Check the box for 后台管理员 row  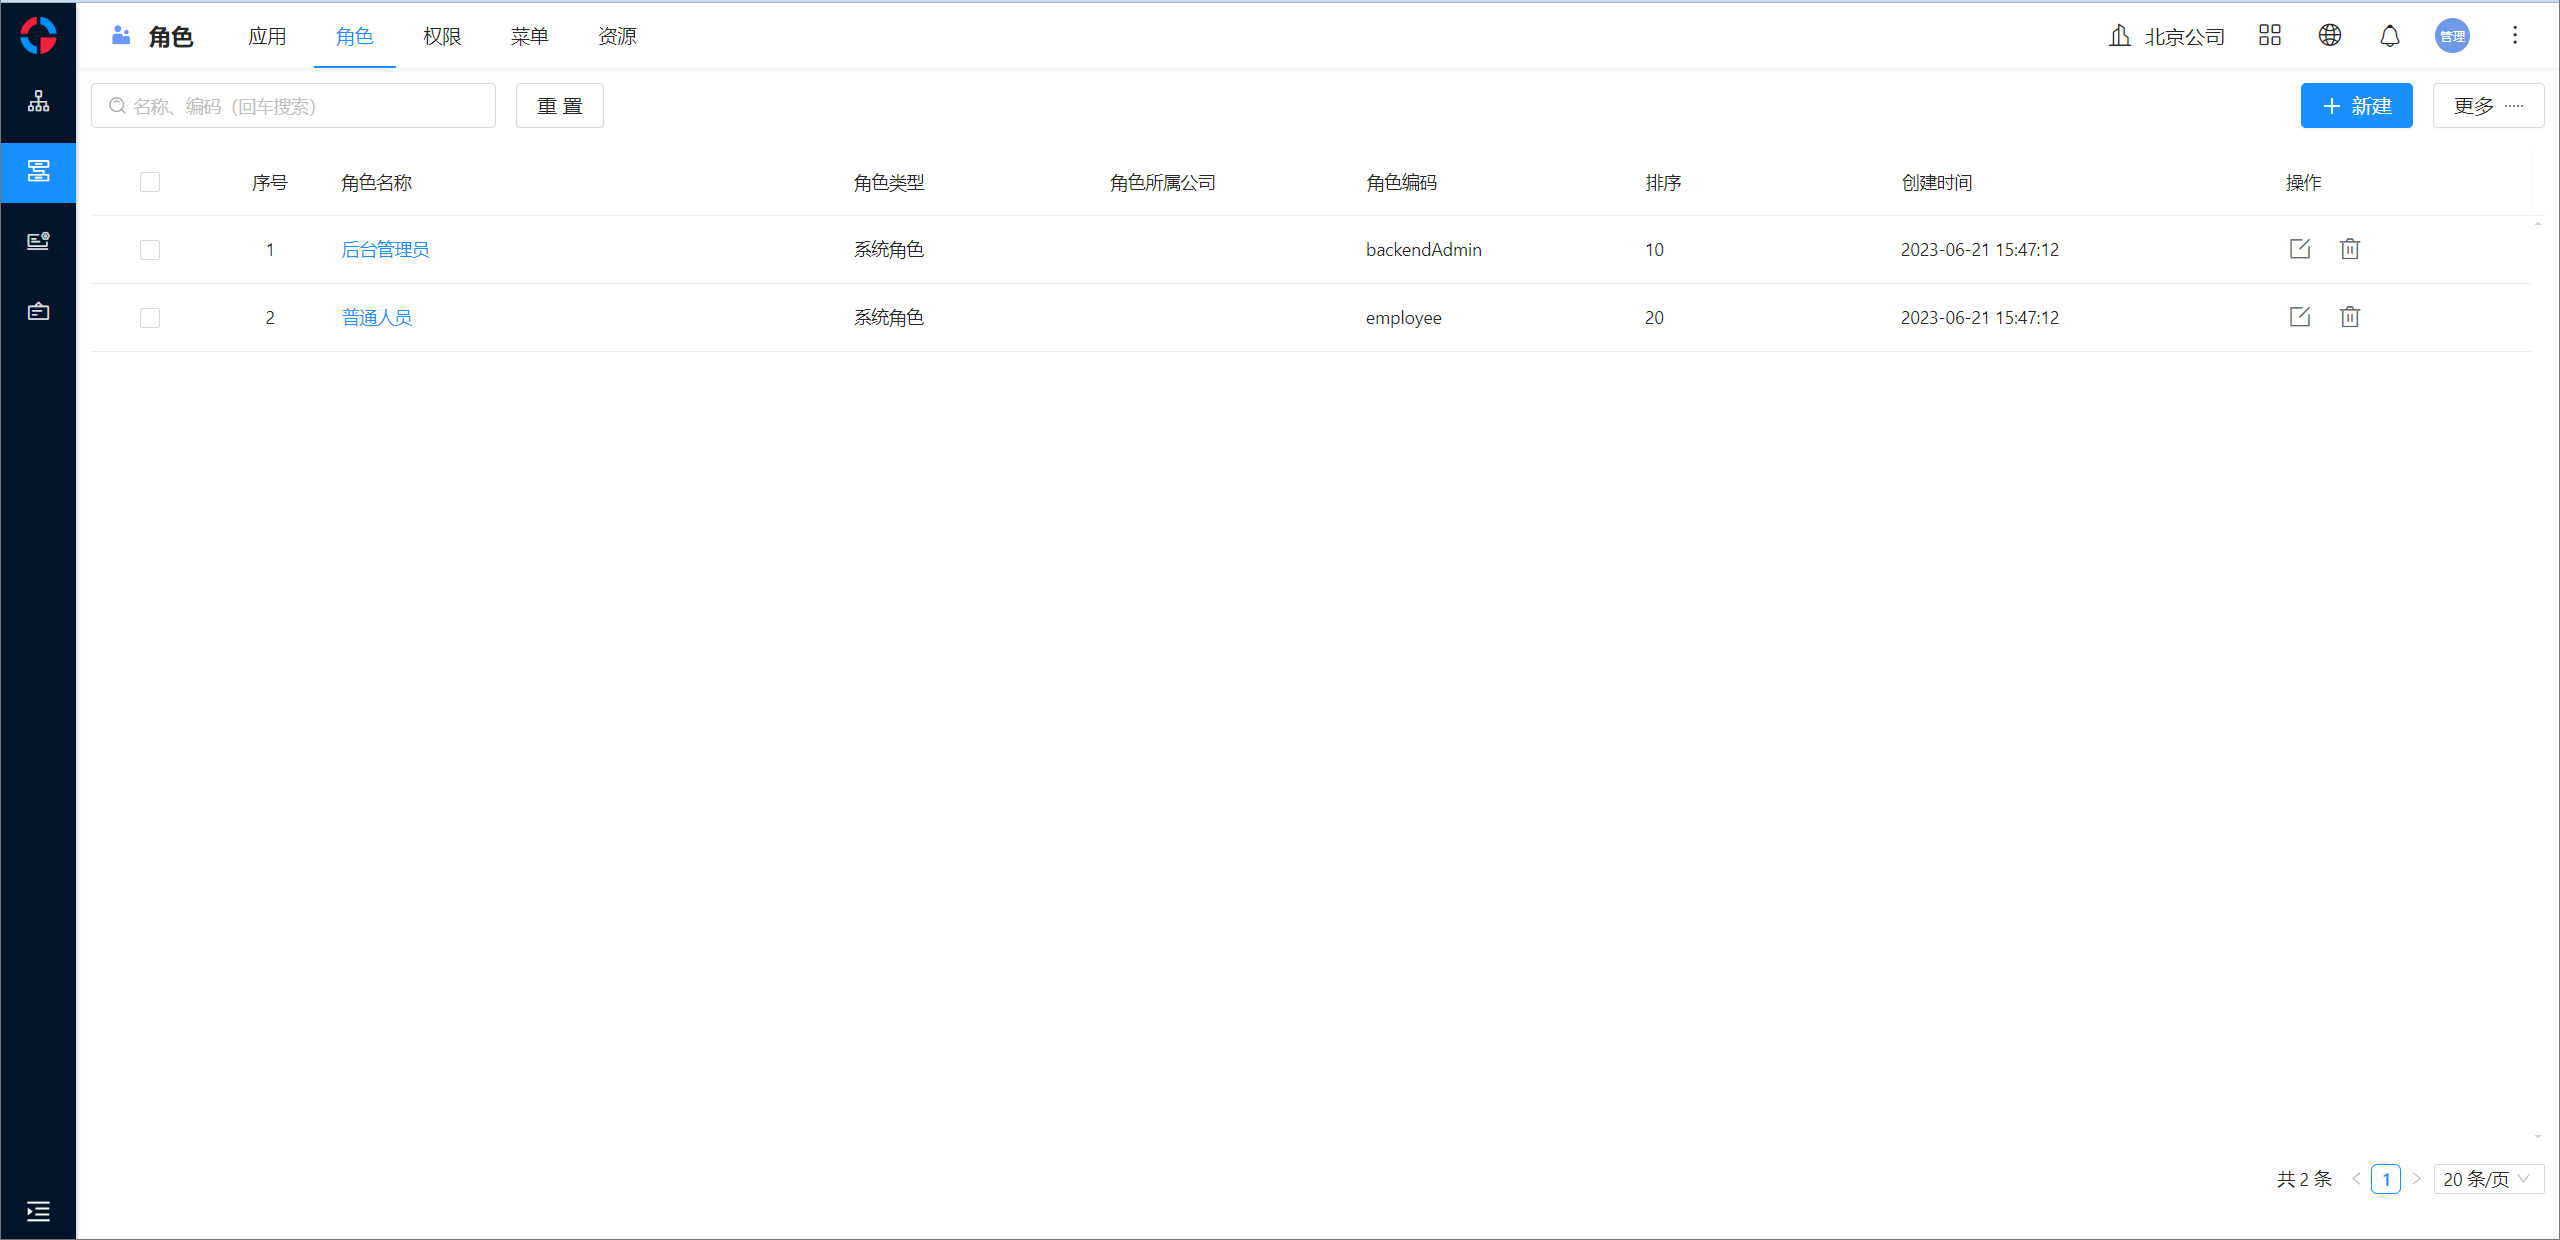click(150, 250)
